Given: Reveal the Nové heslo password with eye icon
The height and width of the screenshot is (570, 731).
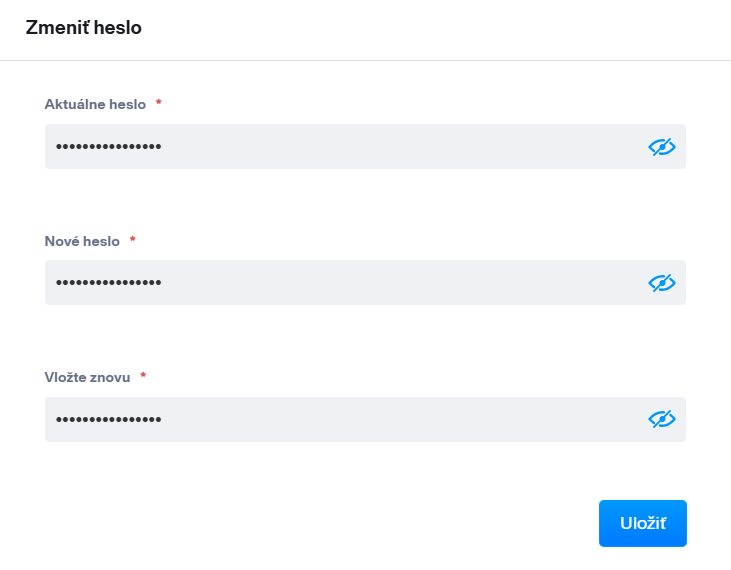Looking at the screenshot, I should 662,283.
